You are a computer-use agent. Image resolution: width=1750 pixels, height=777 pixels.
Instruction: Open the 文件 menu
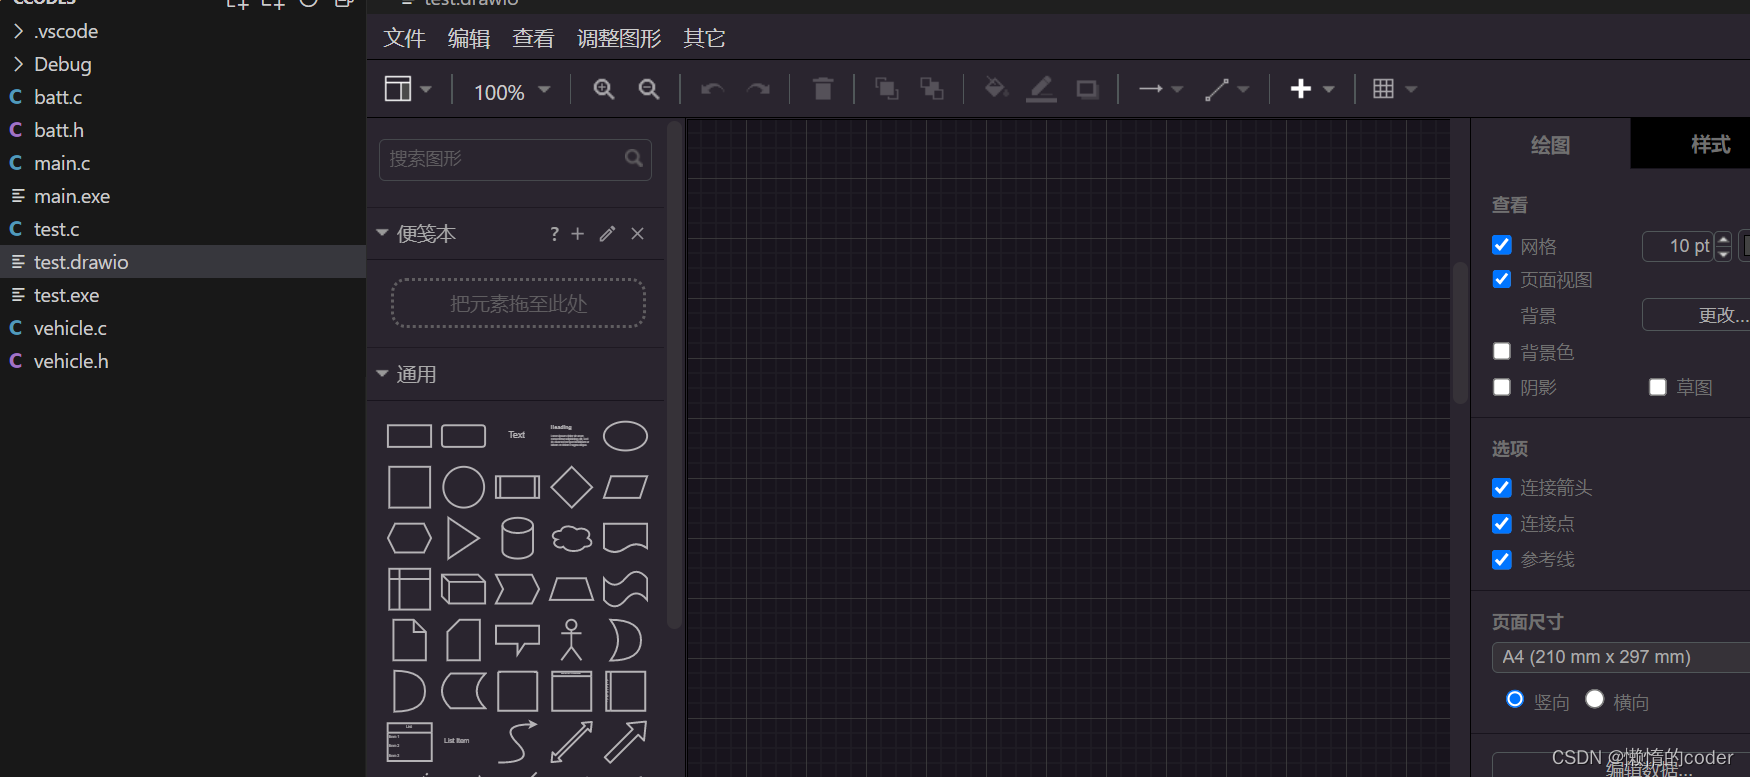(x=405, y=38)
